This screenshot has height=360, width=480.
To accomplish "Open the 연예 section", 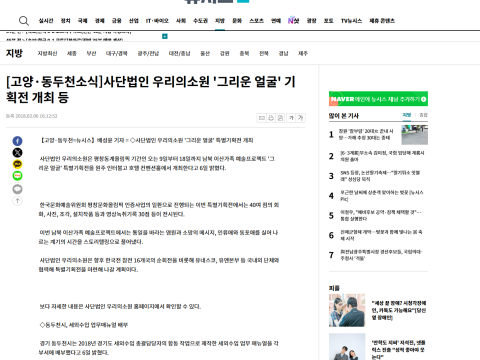I will [276, 21].
